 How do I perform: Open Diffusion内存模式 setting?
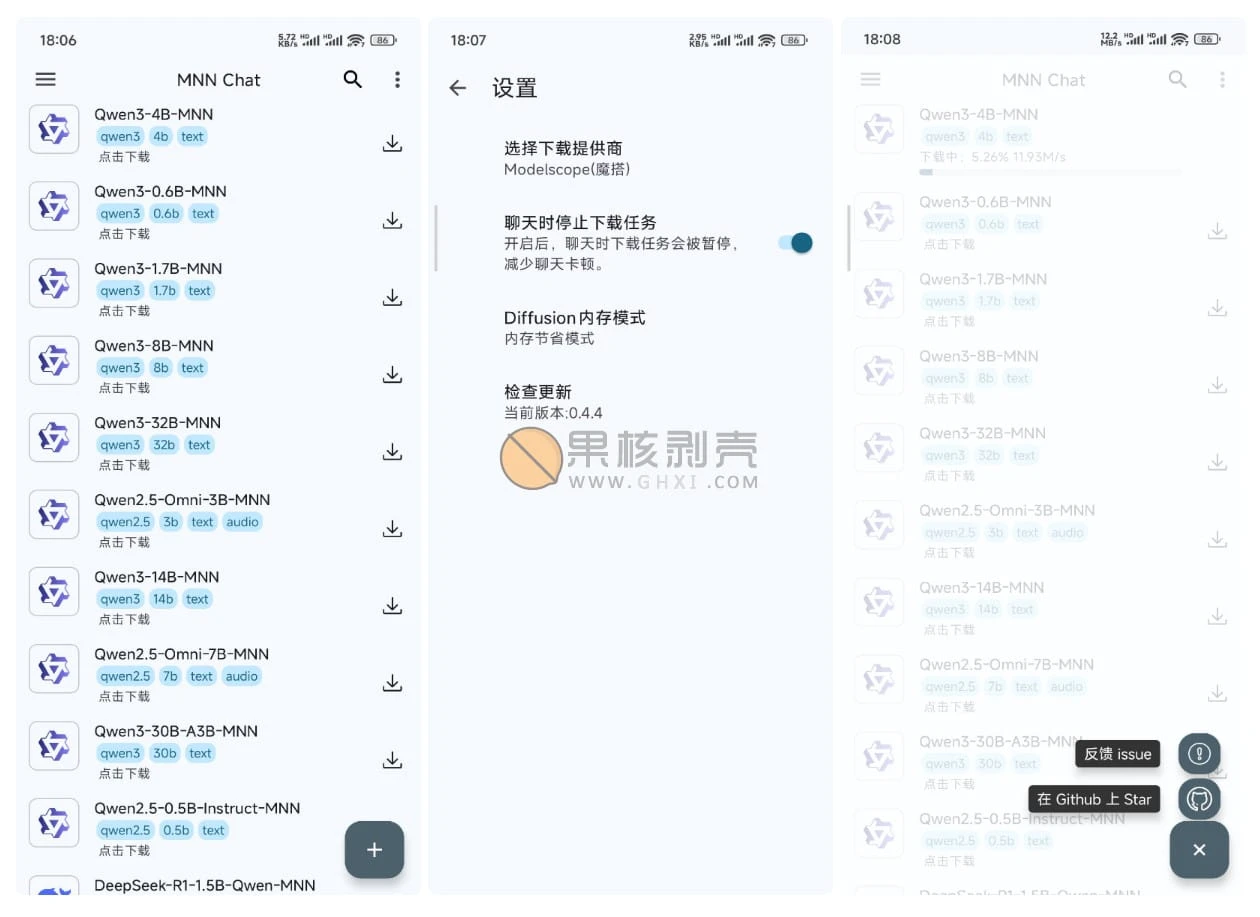point(630,327)
